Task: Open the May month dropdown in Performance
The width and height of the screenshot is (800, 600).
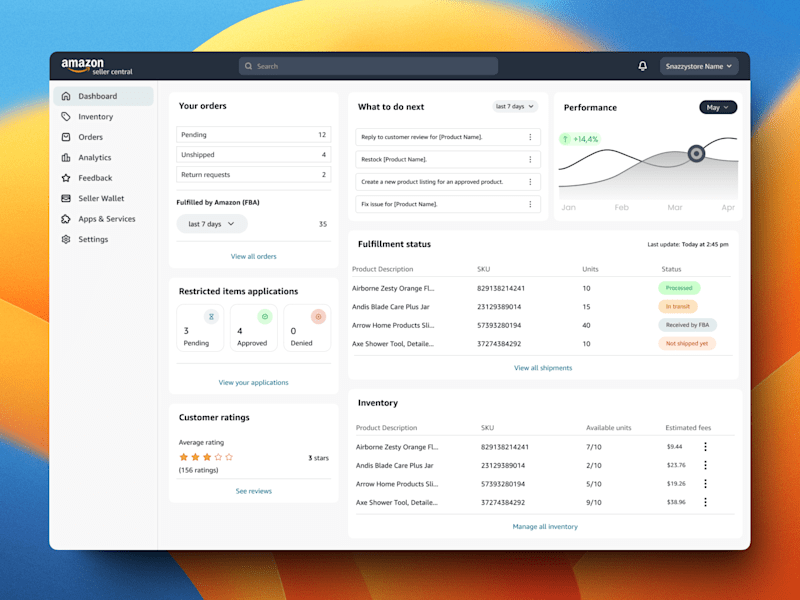Action: point(718,107)
